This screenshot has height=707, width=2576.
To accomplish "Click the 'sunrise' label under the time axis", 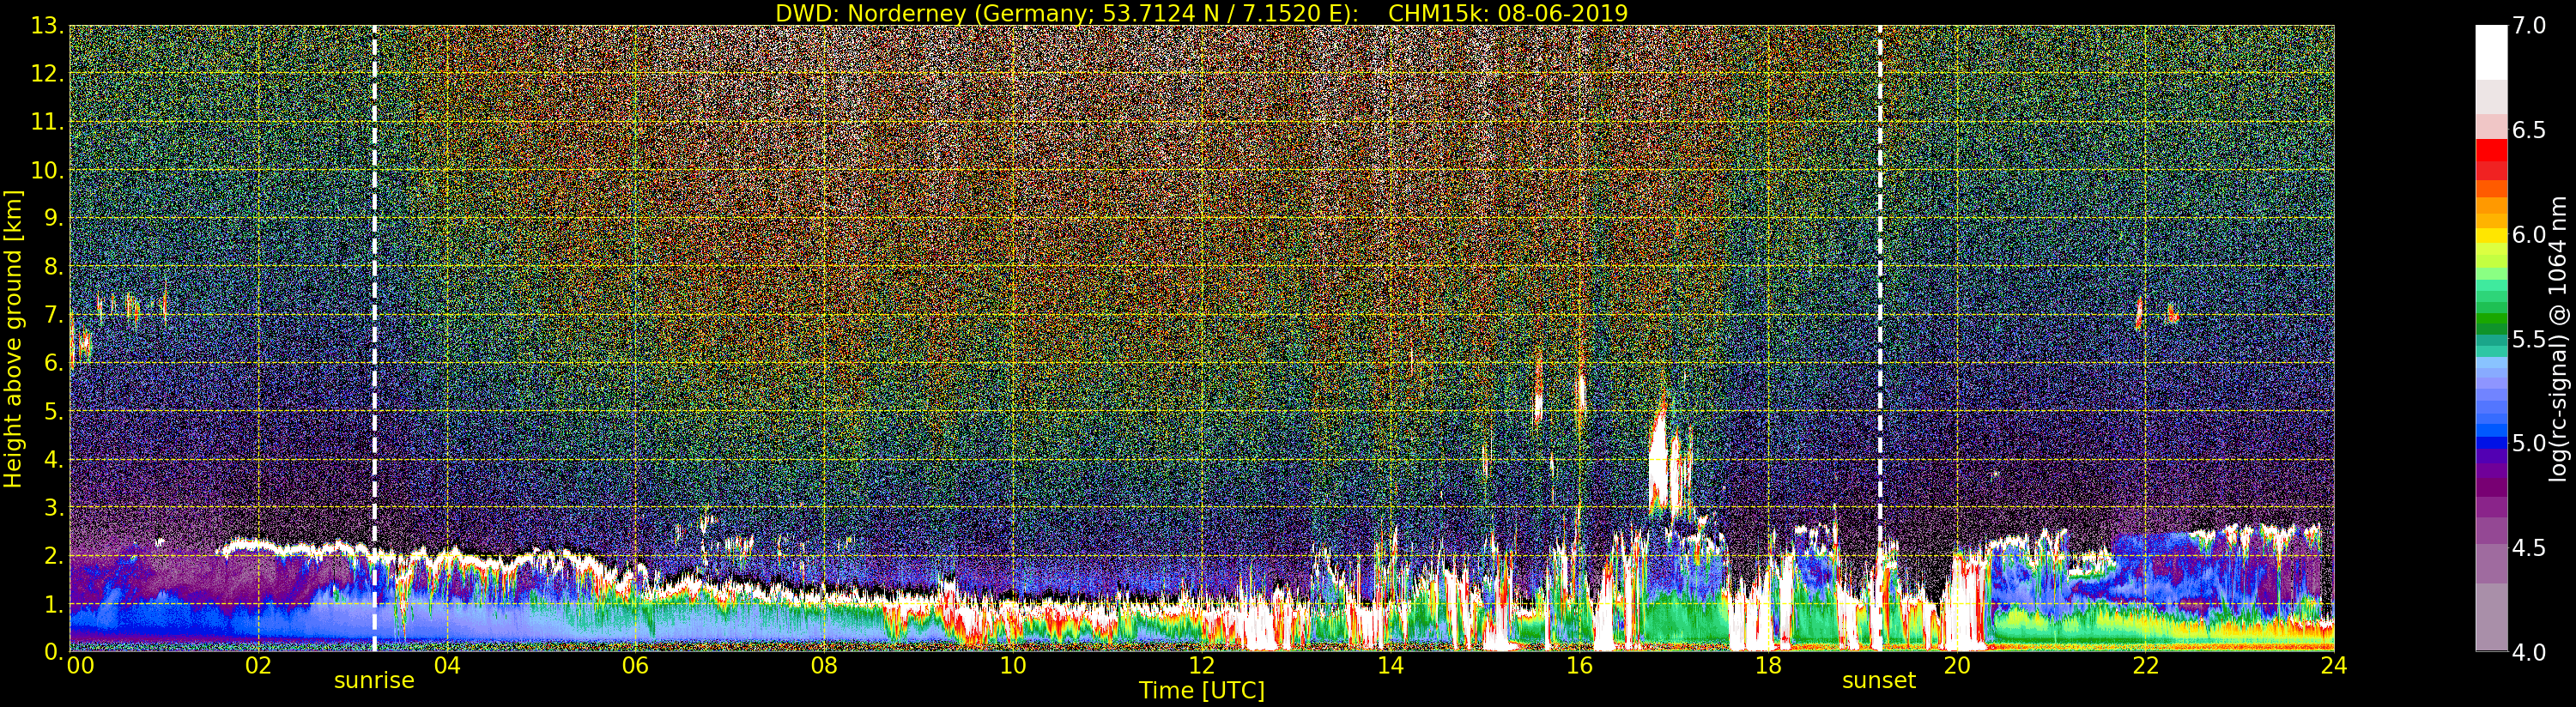I will 374,681.
